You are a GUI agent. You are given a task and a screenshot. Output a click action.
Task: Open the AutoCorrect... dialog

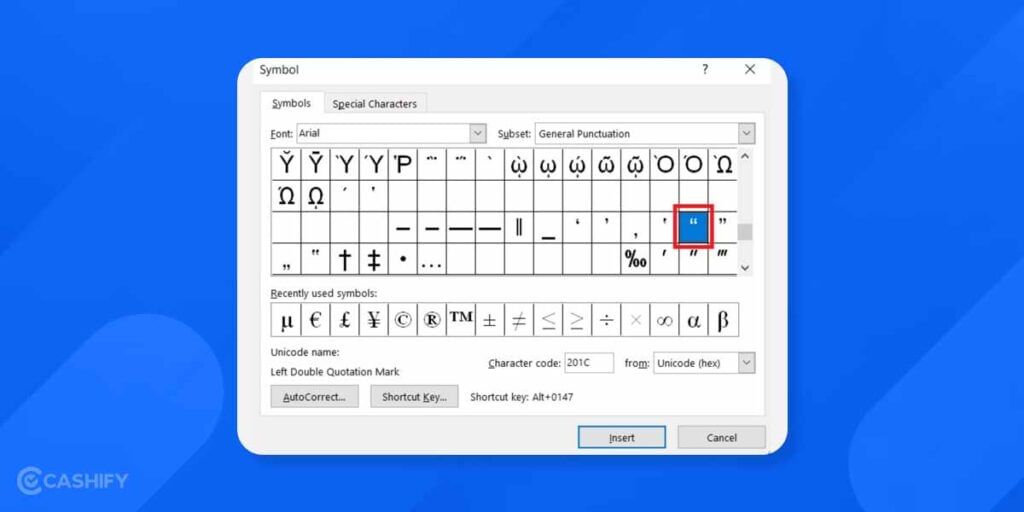314,396
